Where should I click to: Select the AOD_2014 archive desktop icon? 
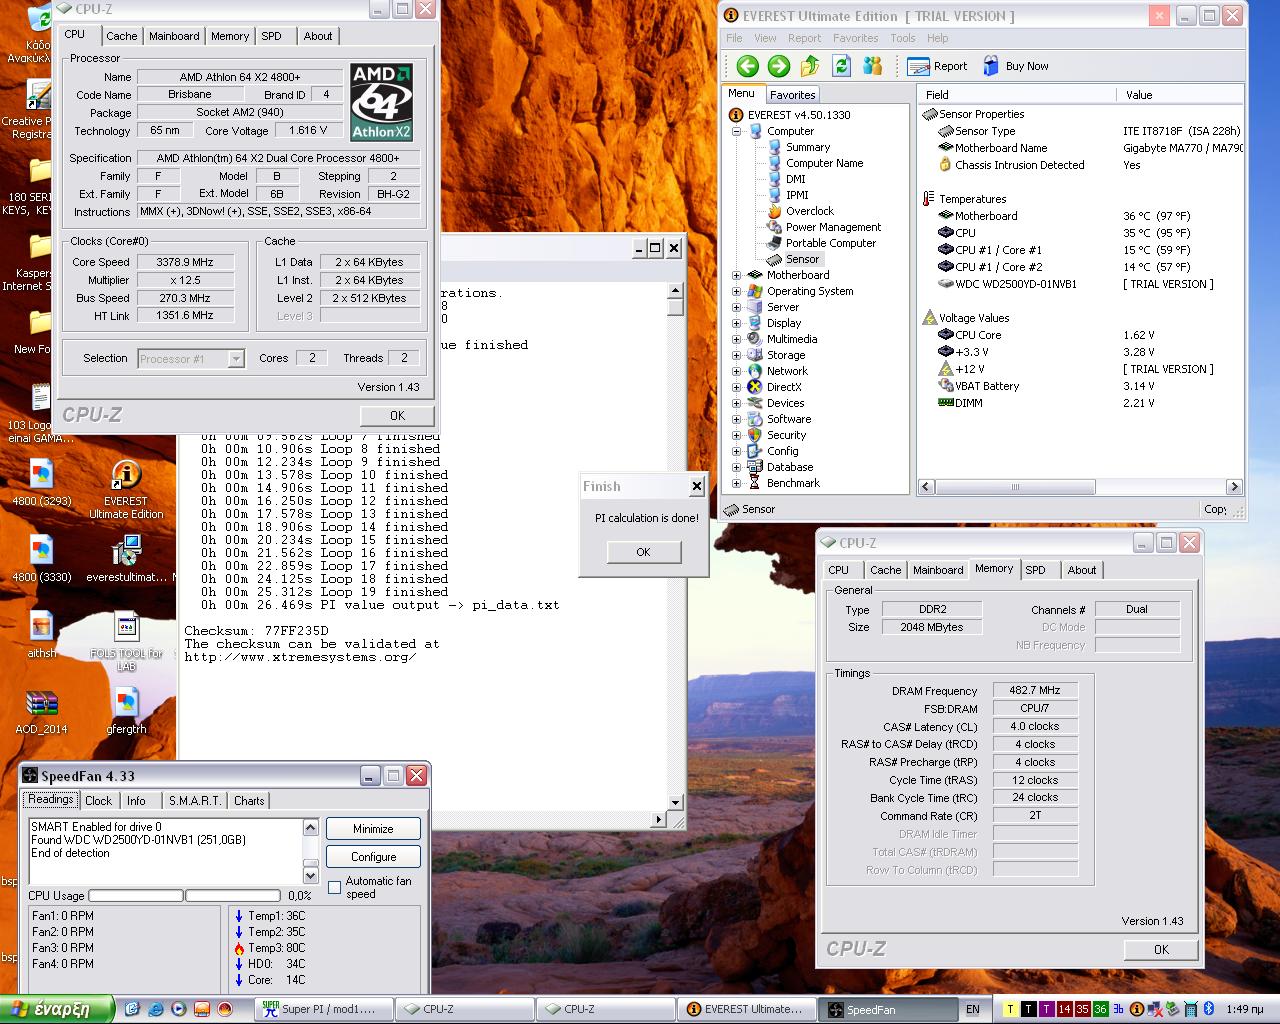click(41, 711)
